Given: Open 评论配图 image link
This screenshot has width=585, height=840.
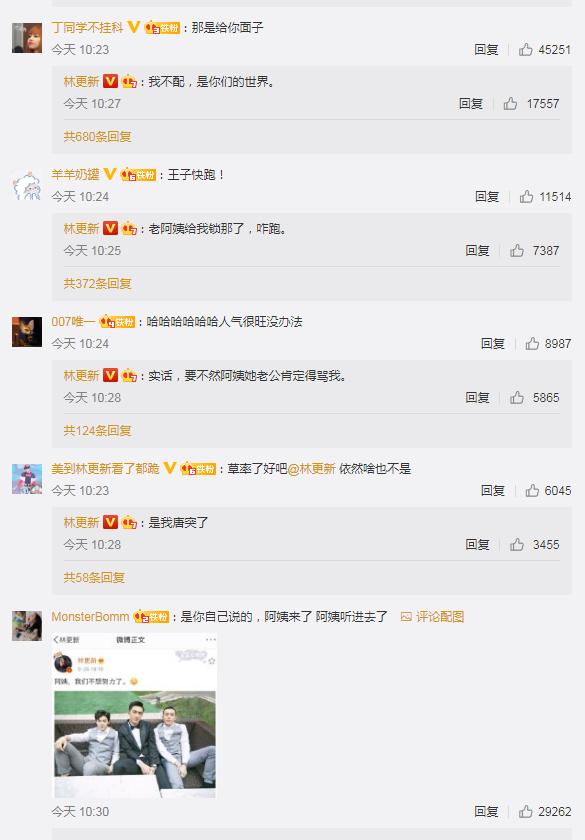Looking at the screenshot, I should click(x=432, y=617).
